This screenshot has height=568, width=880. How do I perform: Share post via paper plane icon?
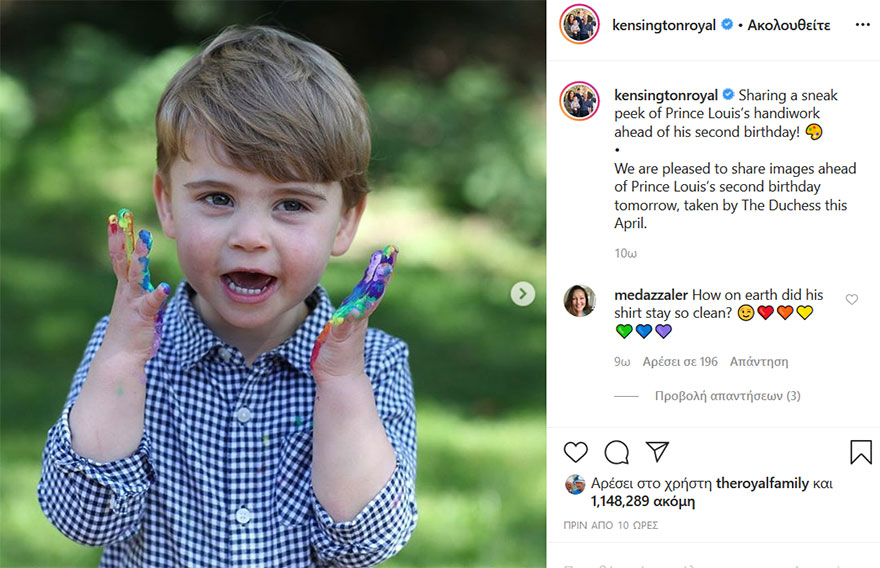[657, 452]
